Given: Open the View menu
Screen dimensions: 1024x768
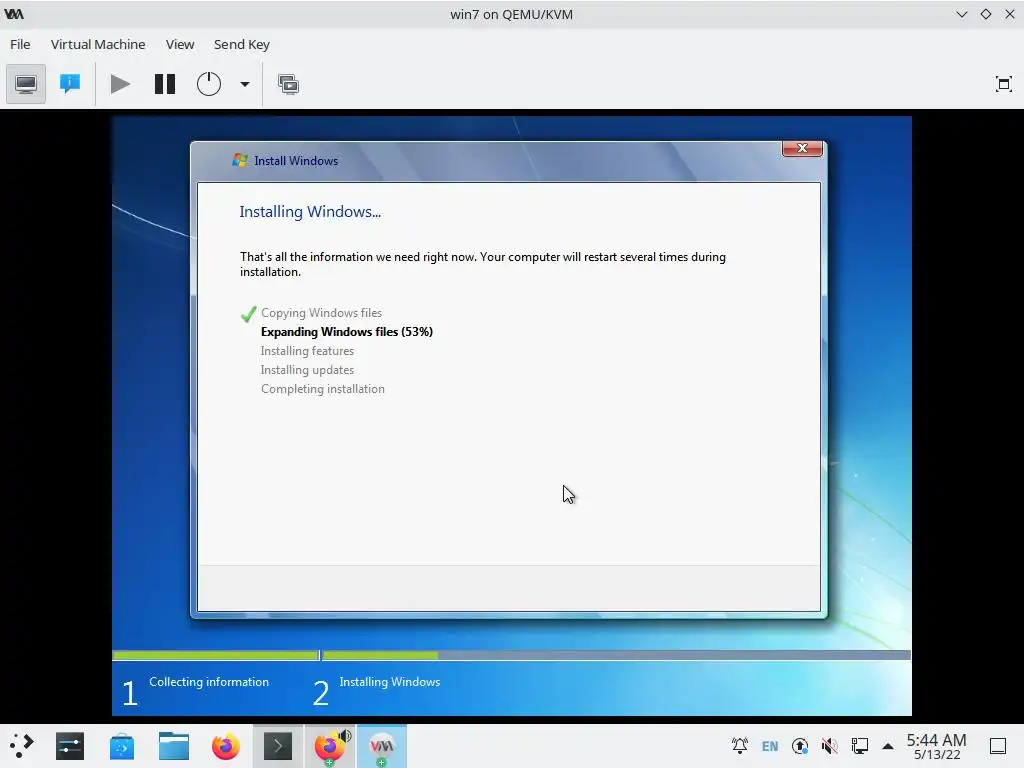Looking at the screenshot, I should 180,44.
